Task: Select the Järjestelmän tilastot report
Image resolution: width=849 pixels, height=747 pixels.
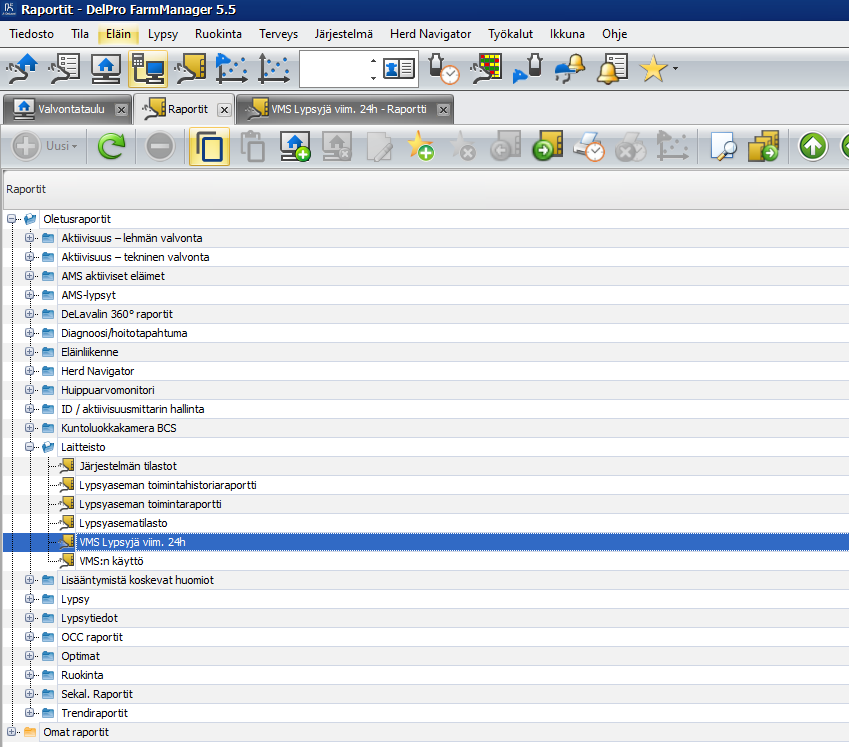Action: point(128,466)
